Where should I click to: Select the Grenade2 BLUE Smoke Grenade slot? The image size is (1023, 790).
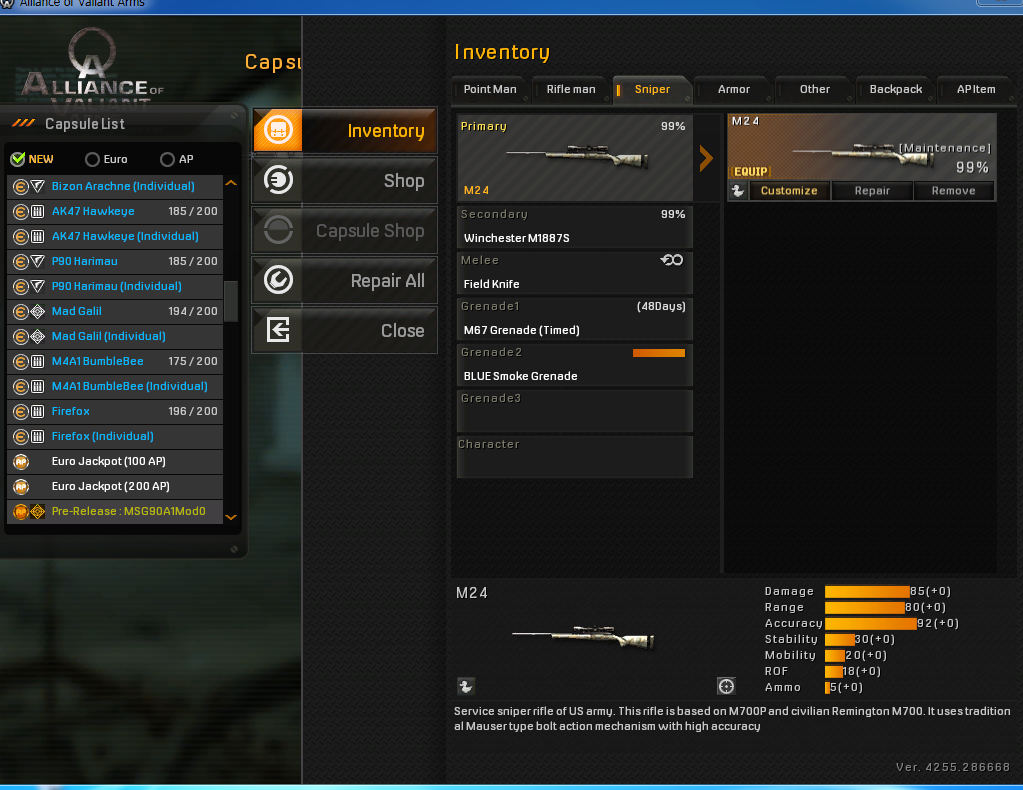tap(574, 365)
